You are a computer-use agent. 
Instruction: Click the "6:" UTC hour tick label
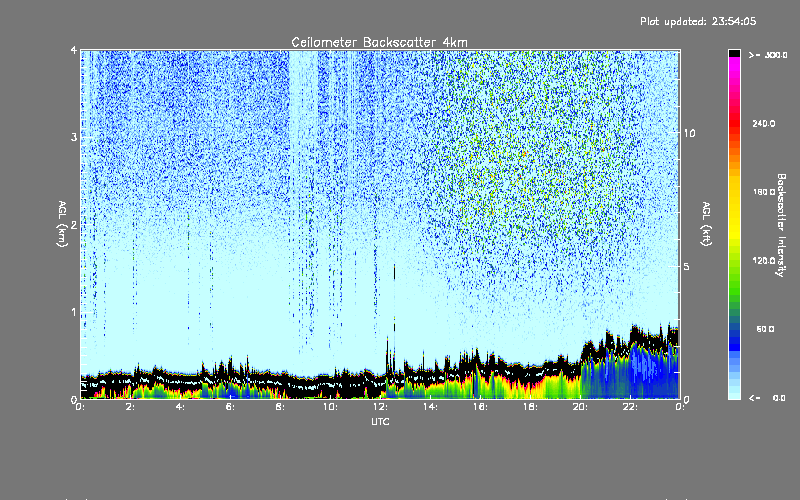(x=231, y=407)
